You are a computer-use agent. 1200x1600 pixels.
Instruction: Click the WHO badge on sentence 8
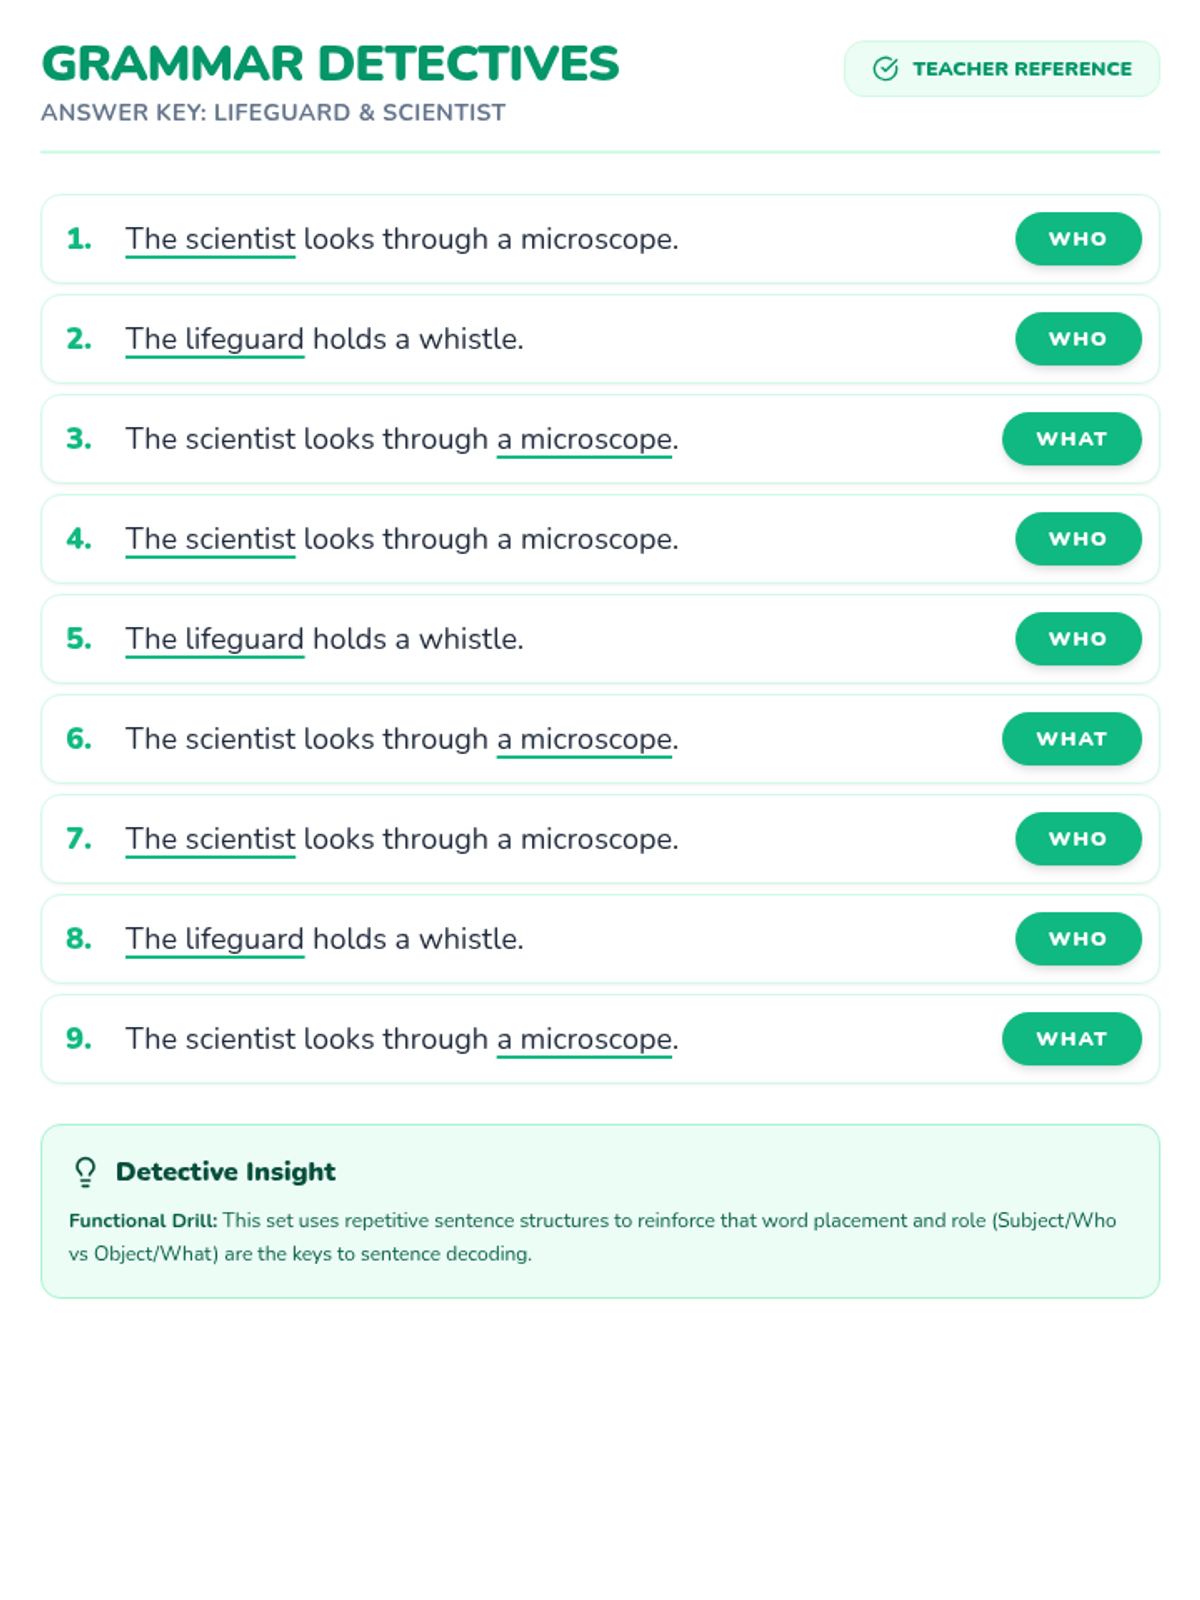1078,939
